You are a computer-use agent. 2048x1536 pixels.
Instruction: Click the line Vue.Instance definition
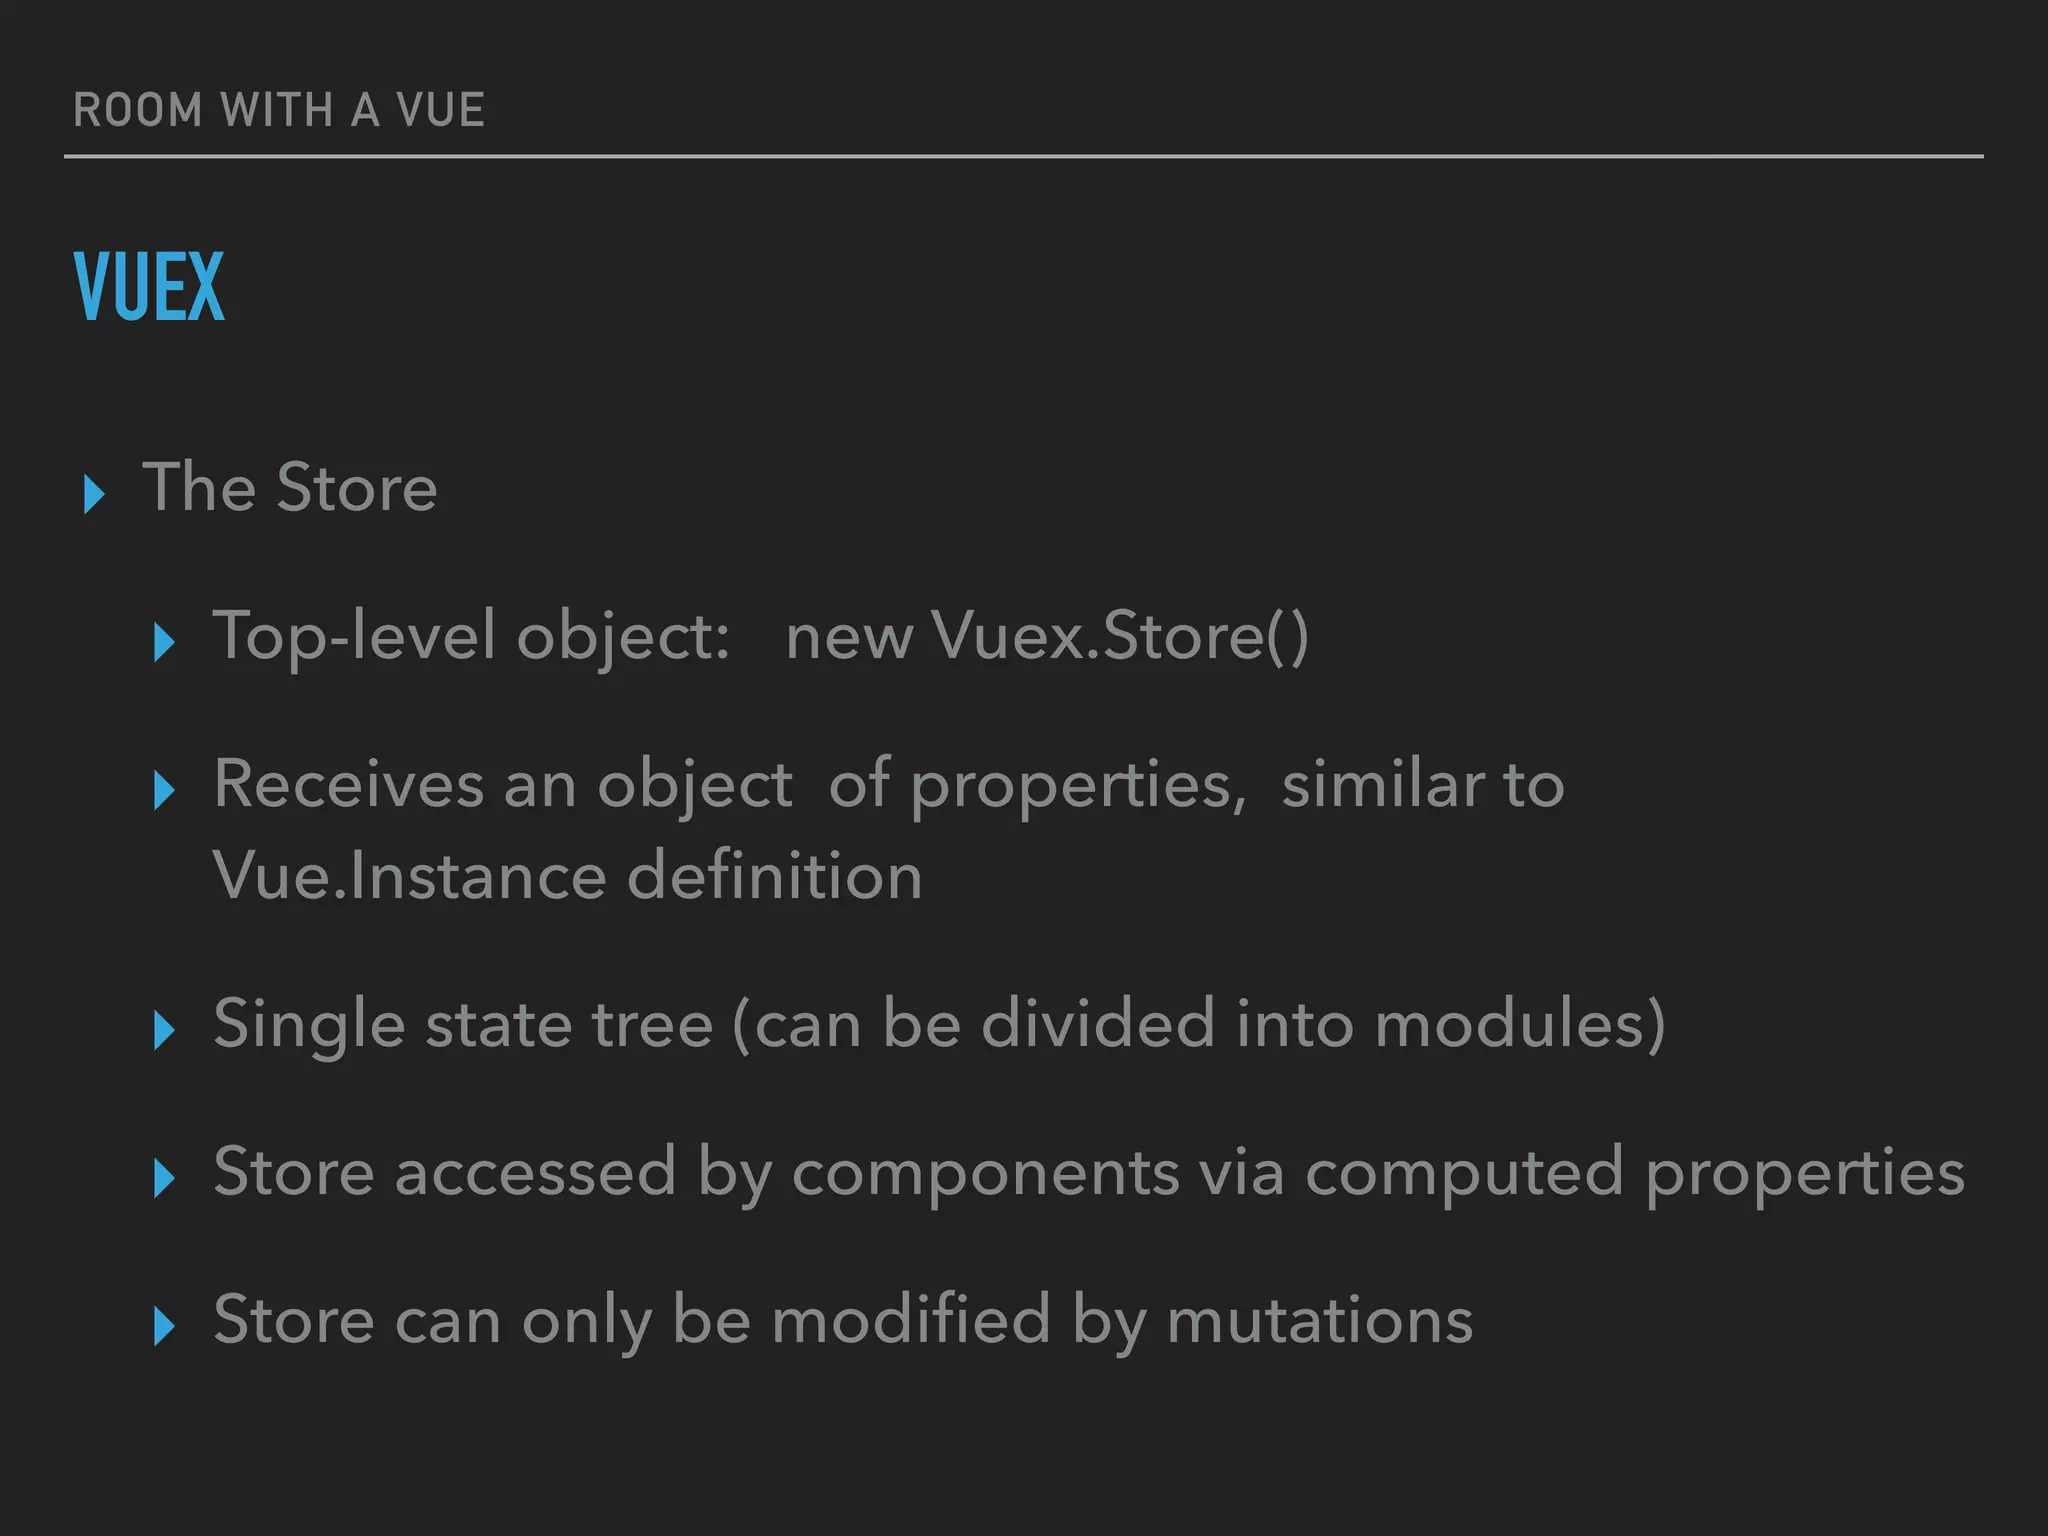pos(567,876)
